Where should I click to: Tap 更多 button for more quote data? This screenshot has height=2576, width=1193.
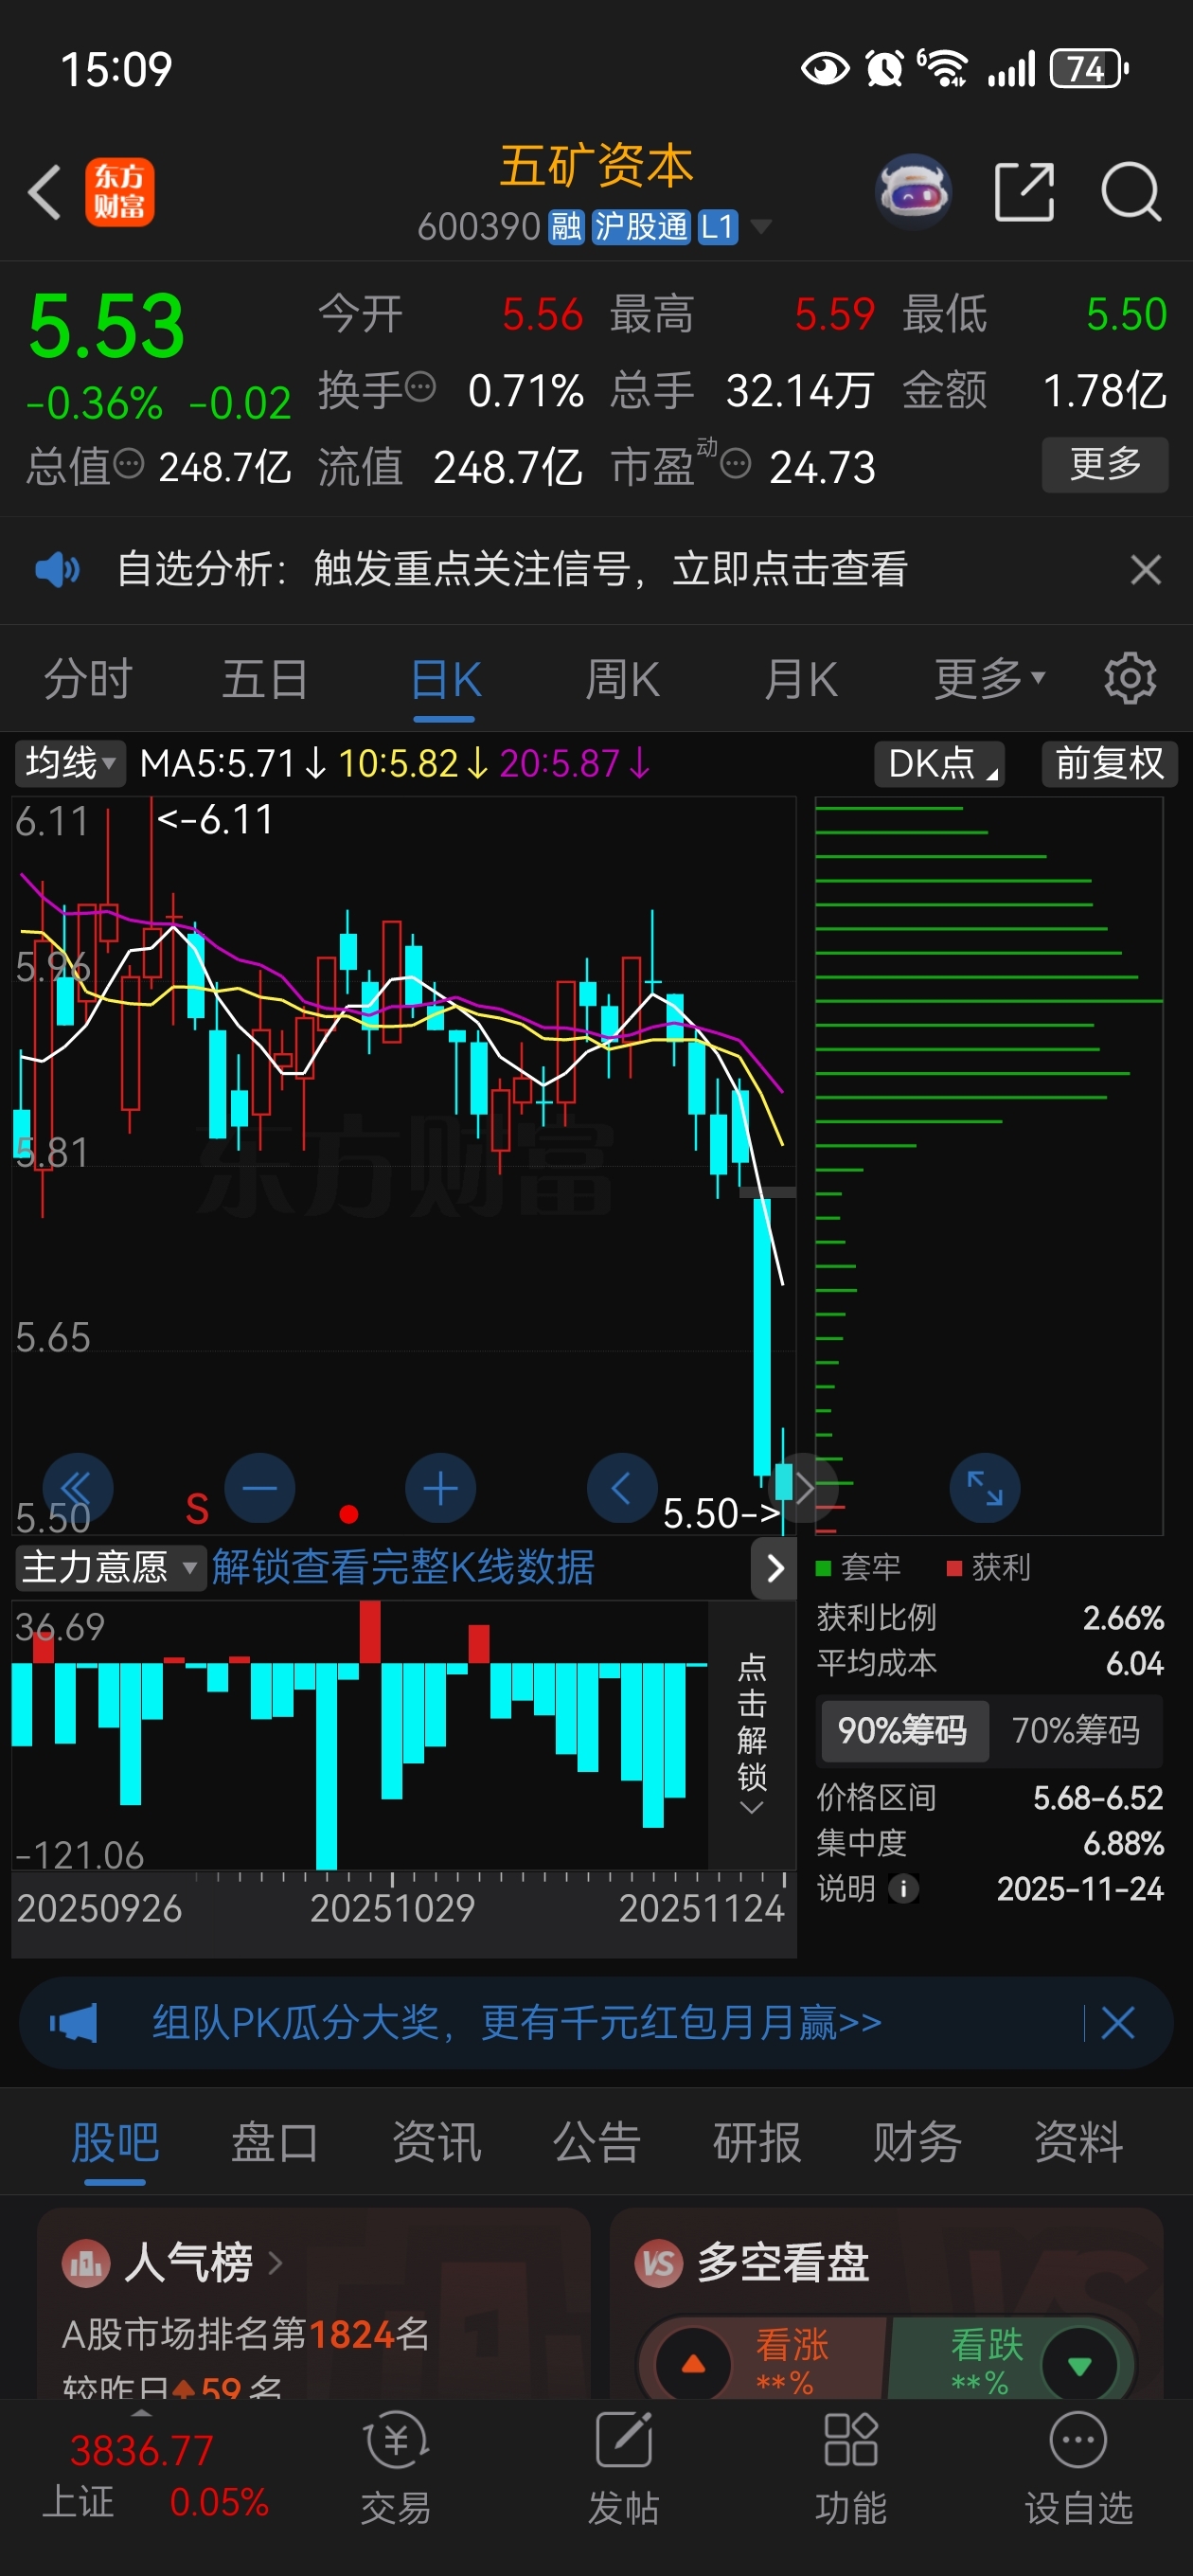(x=1105, y=464)
